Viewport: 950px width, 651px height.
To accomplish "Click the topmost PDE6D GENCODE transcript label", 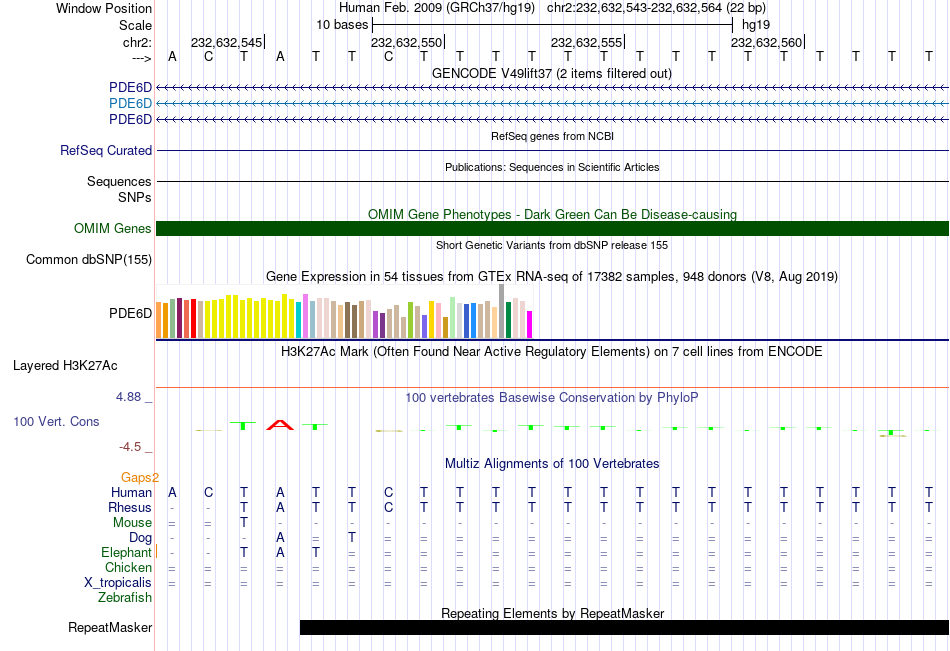I will (130, 88).
